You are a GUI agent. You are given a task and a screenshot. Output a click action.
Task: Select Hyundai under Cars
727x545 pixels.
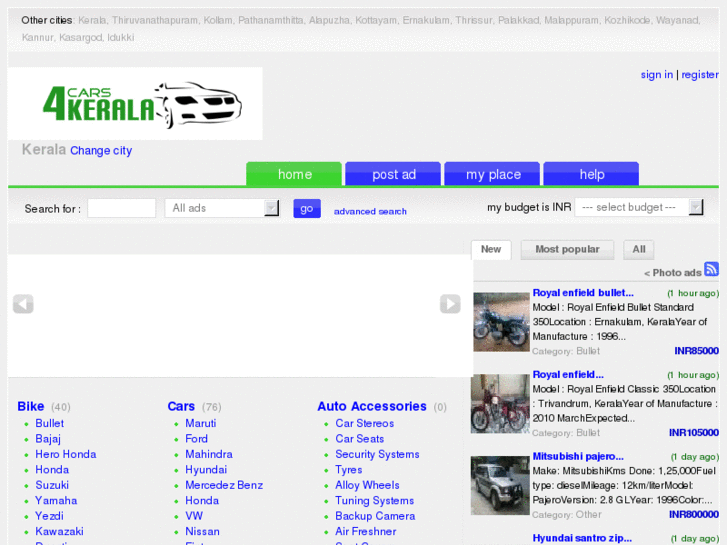point(206,470)
